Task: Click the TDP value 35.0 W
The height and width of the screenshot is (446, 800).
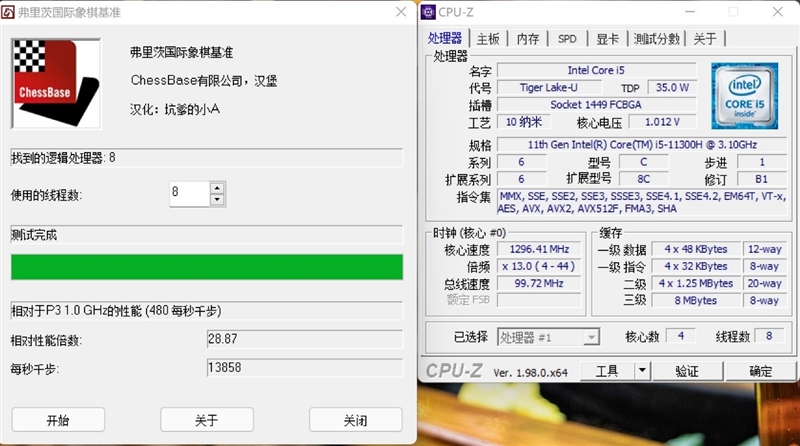Action: (x=672, y=87)
